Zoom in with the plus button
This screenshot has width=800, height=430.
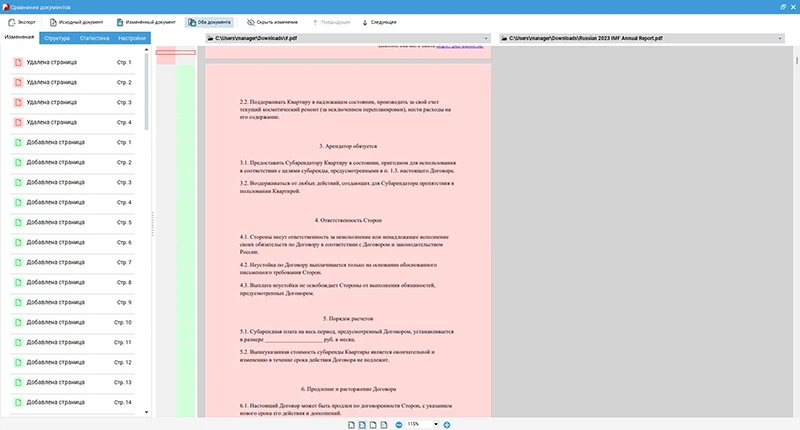click(x=447, y=425)
